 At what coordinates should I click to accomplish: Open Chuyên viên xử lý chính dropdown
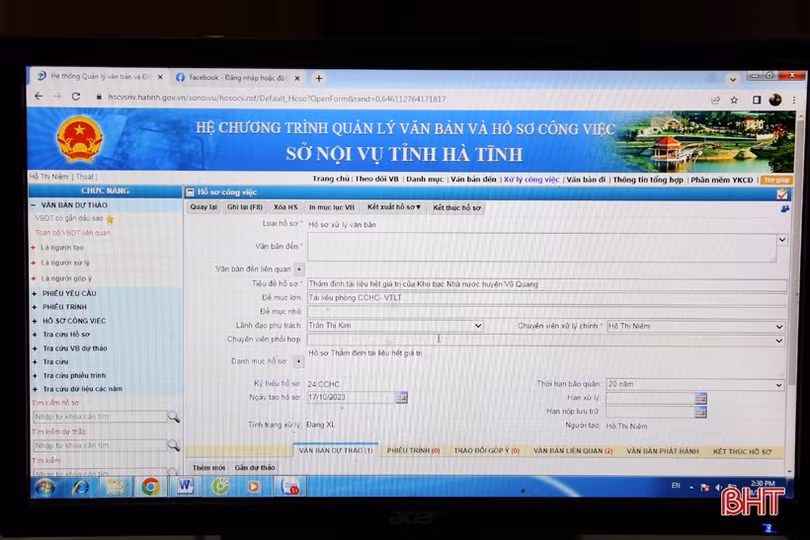click(x=779, y=327)
